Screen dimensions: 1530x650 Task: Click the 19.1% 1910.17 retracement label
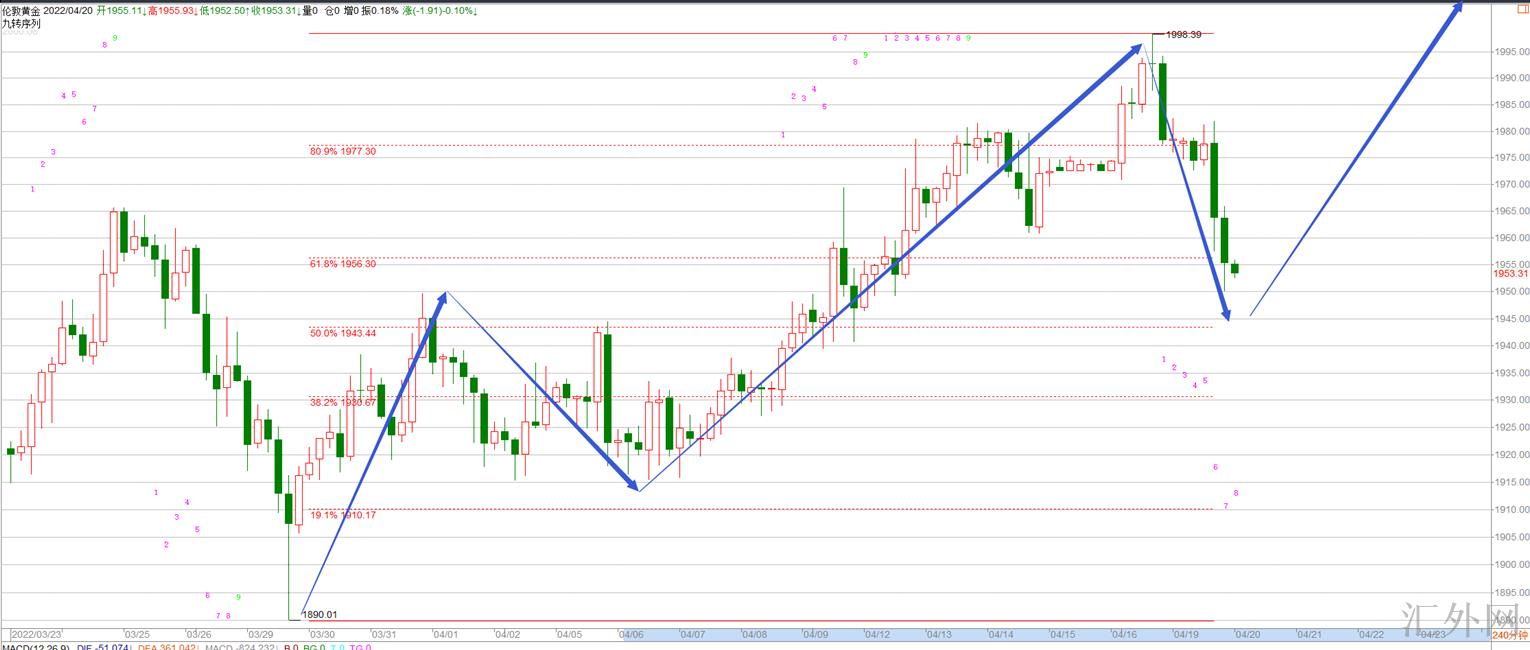tap(343, 515)
